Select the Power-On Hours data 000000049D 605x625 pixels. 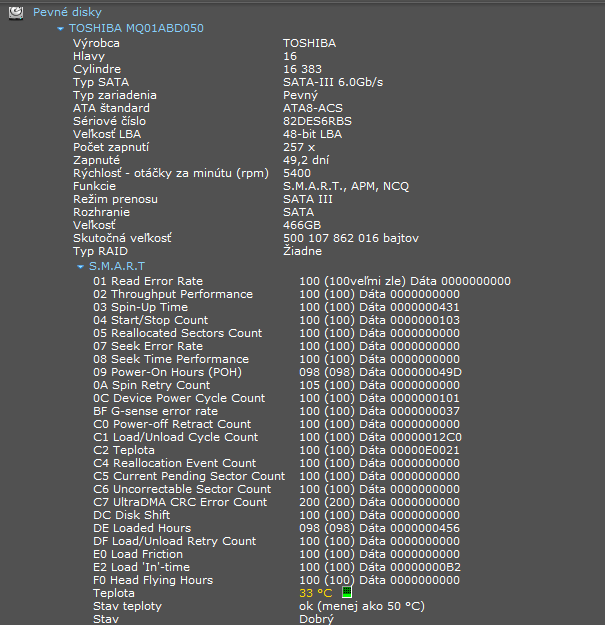point(426,372)
